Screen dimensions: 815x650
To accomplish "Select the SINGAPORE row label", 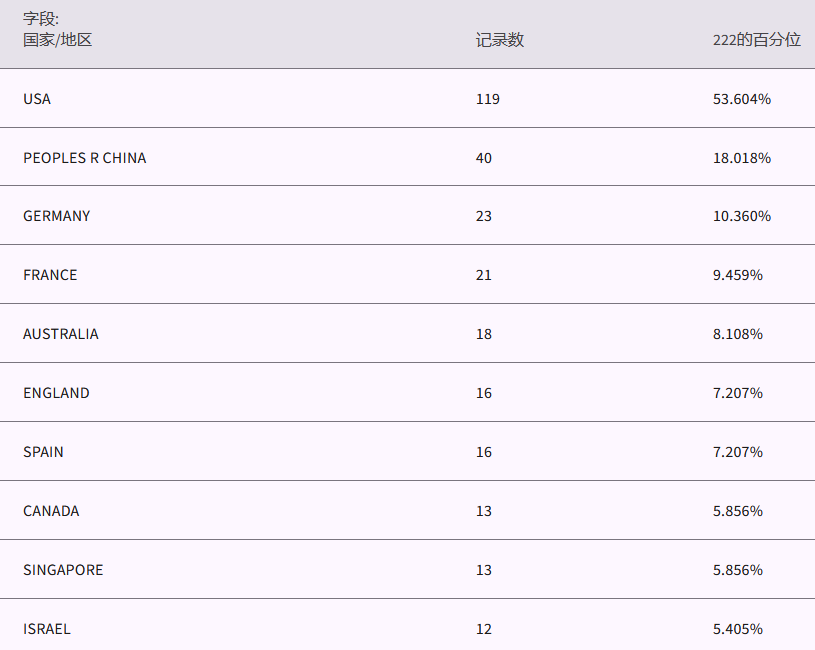I will pyautogui.click(x=63, y=570).
